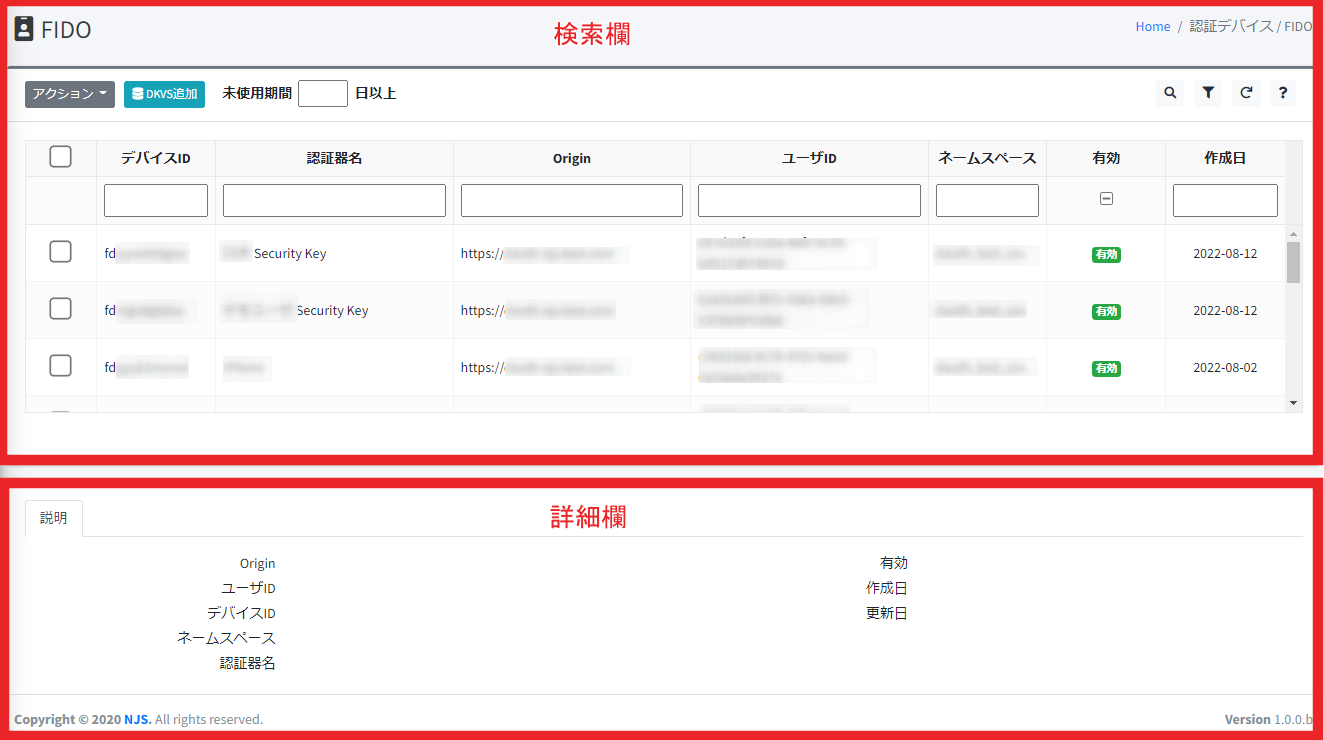The height and width of the screenshot is (740, 1324).
Task: Select the 説明 tab
Action: click(54, 518)
